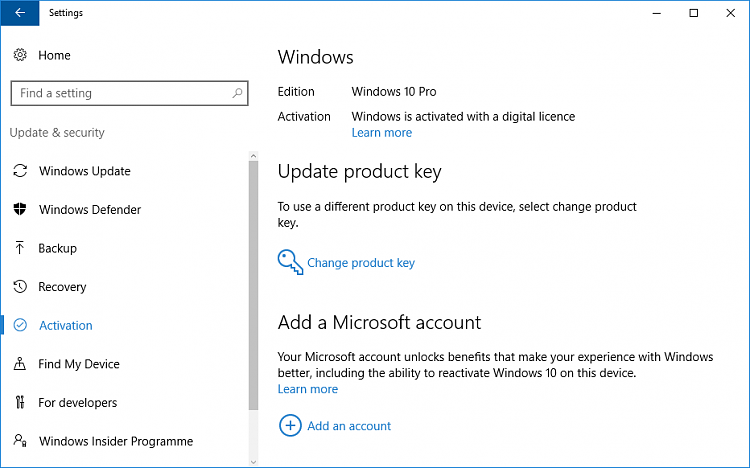Go to For developers page
Screen dimensions: 750x468
point(77,403)
